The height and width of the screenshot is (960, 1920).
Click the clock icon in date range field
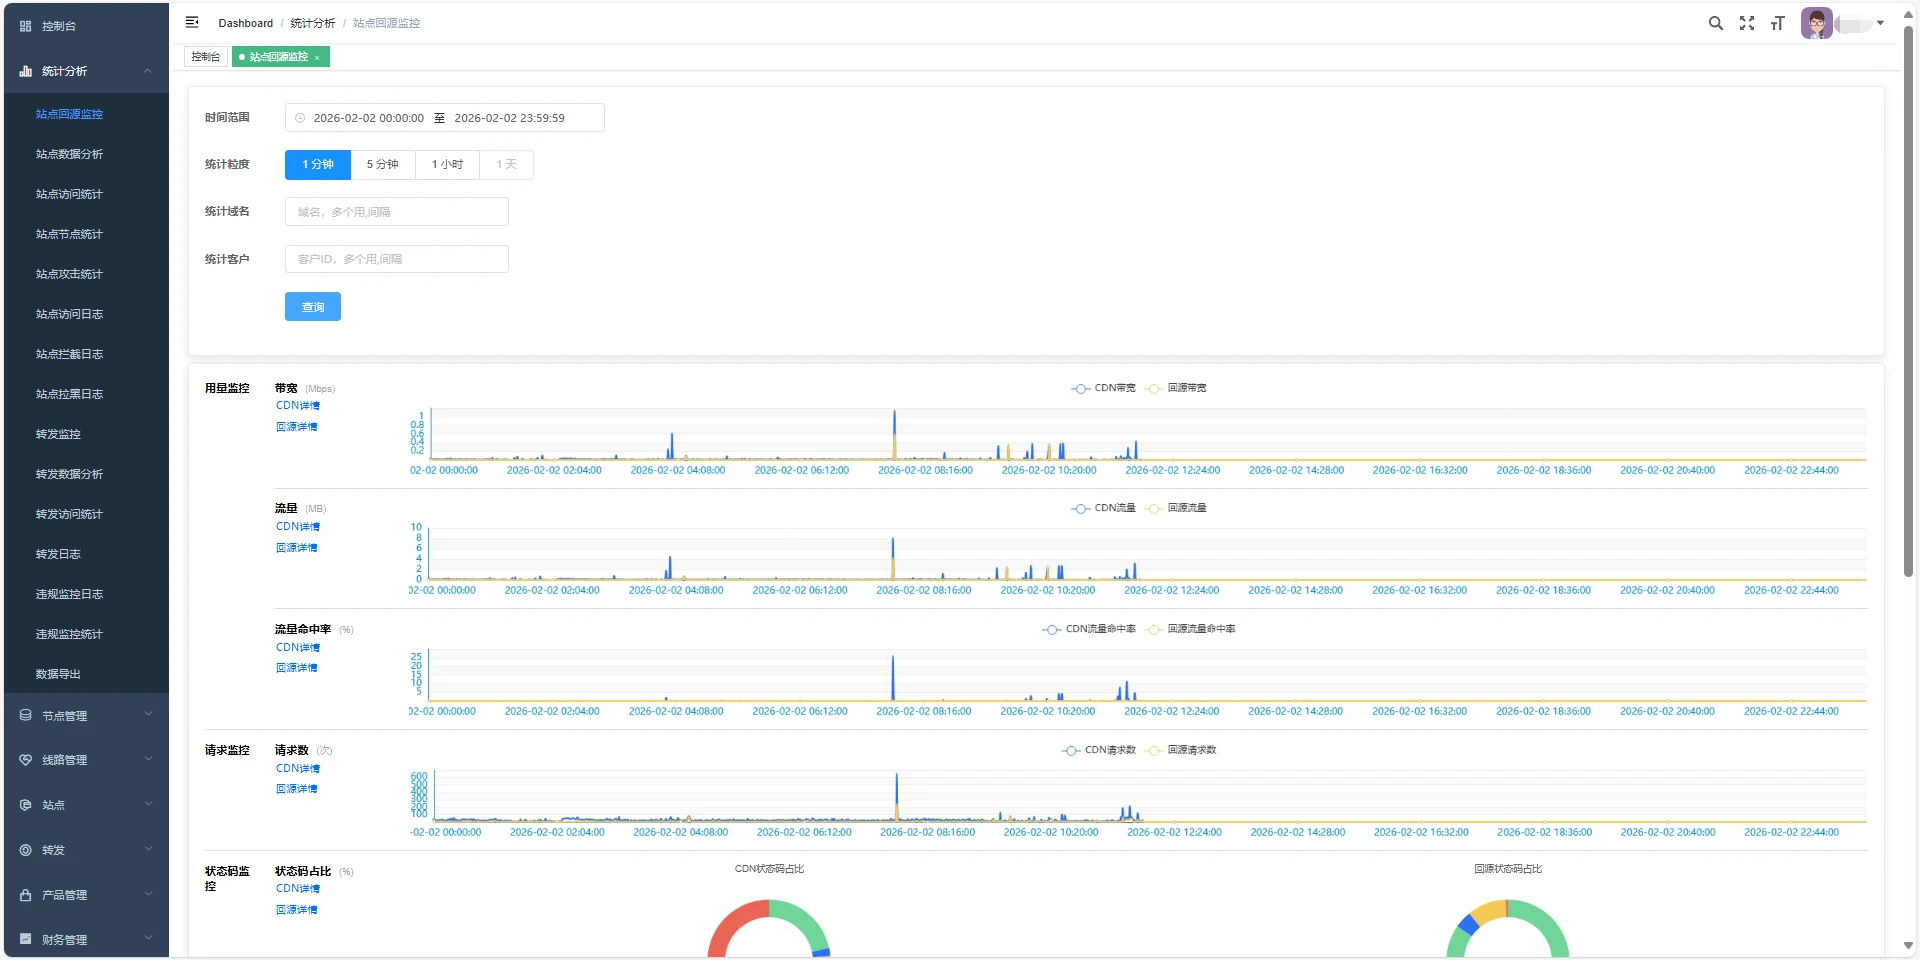pyautogui.click(x=300, y=118)
